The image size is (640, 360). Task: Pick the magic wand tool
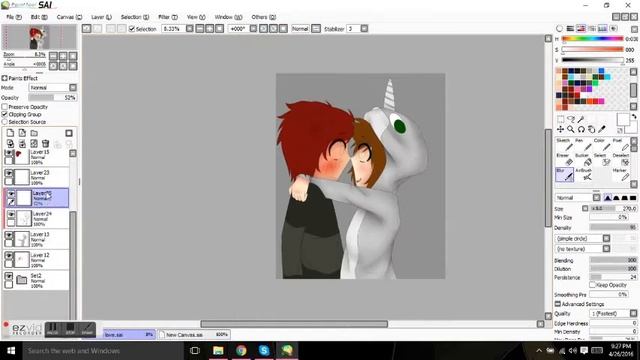[x=581, y=119]
